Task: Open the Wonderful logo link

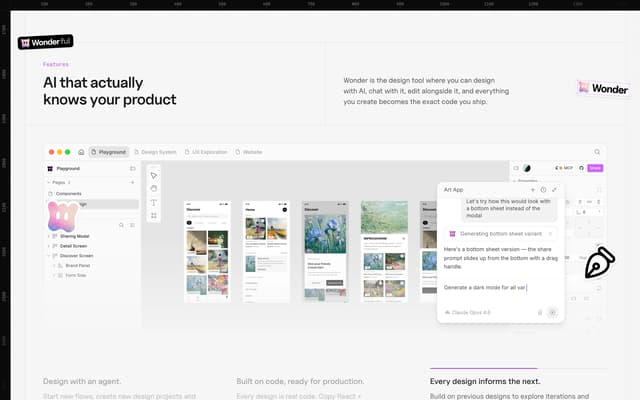Action: click(45, 42)
